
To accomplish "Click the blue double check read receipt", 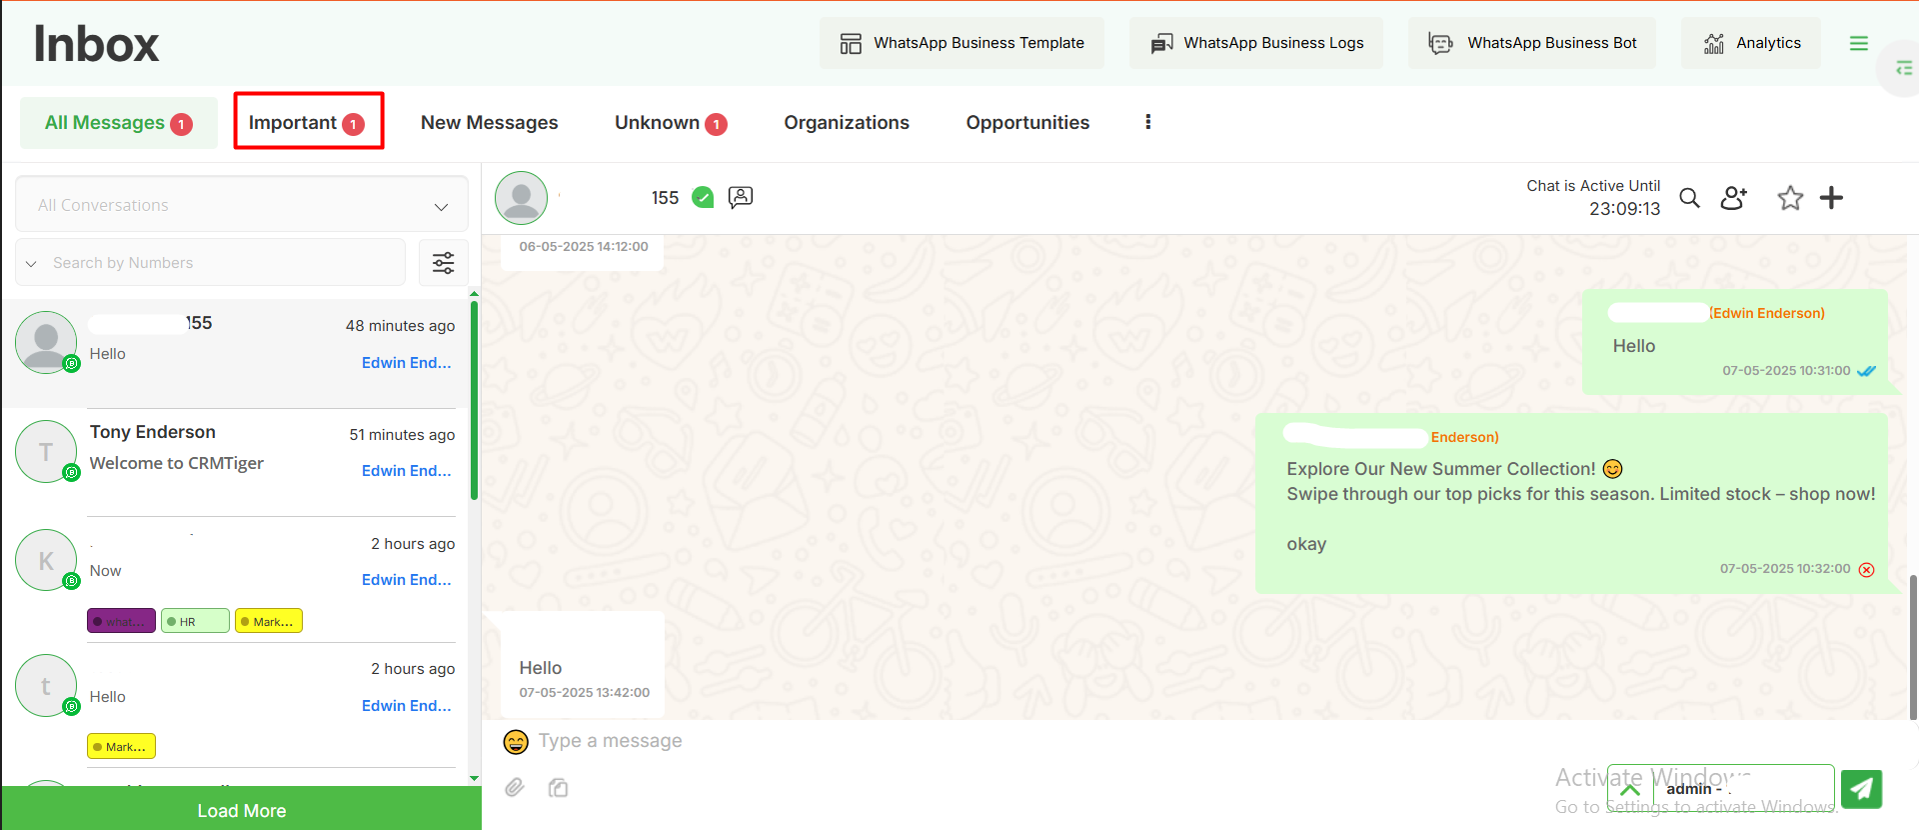I will click(1866, 371).
